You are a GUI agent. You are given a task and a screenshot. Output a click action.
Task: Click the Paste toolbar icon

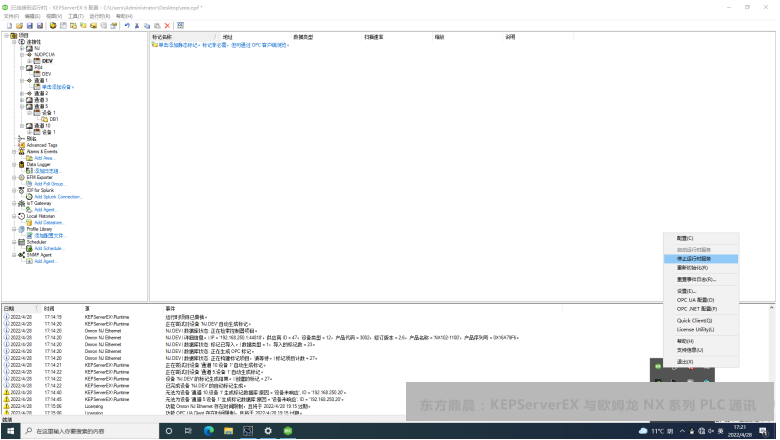(x=157, y=25)
